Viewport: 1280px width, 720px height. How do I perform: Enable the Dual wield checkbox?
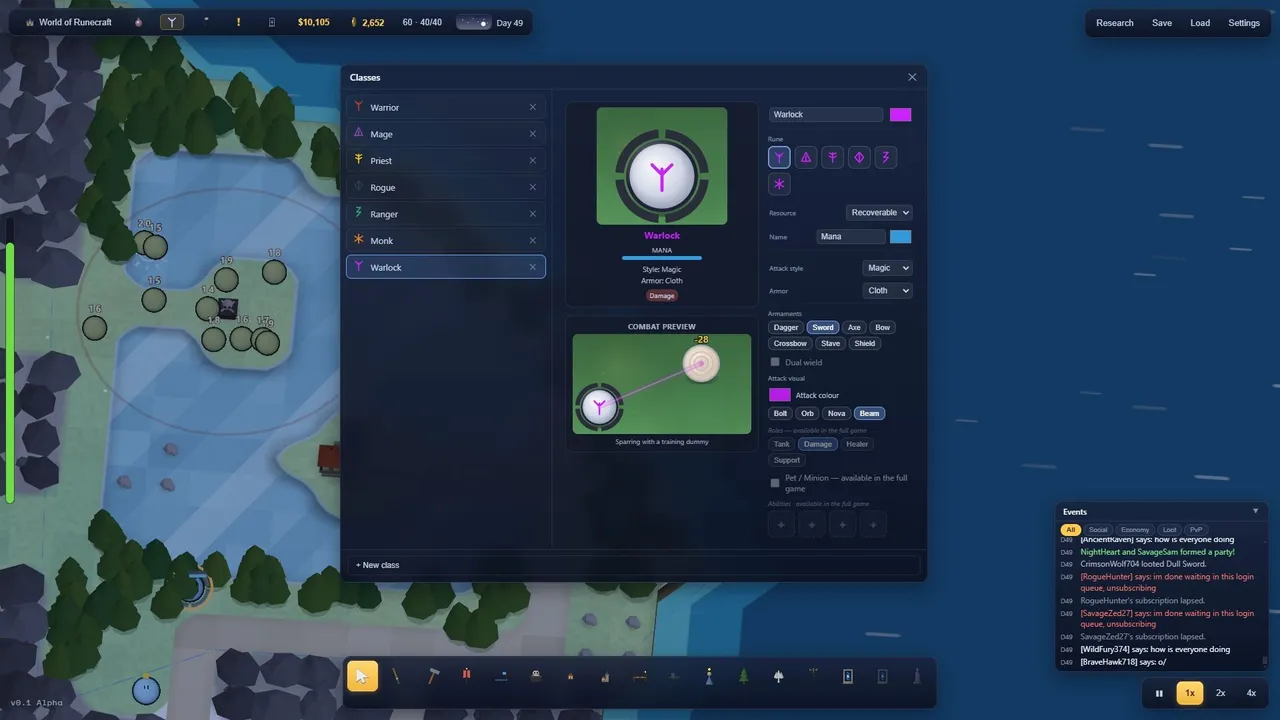coord(775,362)
